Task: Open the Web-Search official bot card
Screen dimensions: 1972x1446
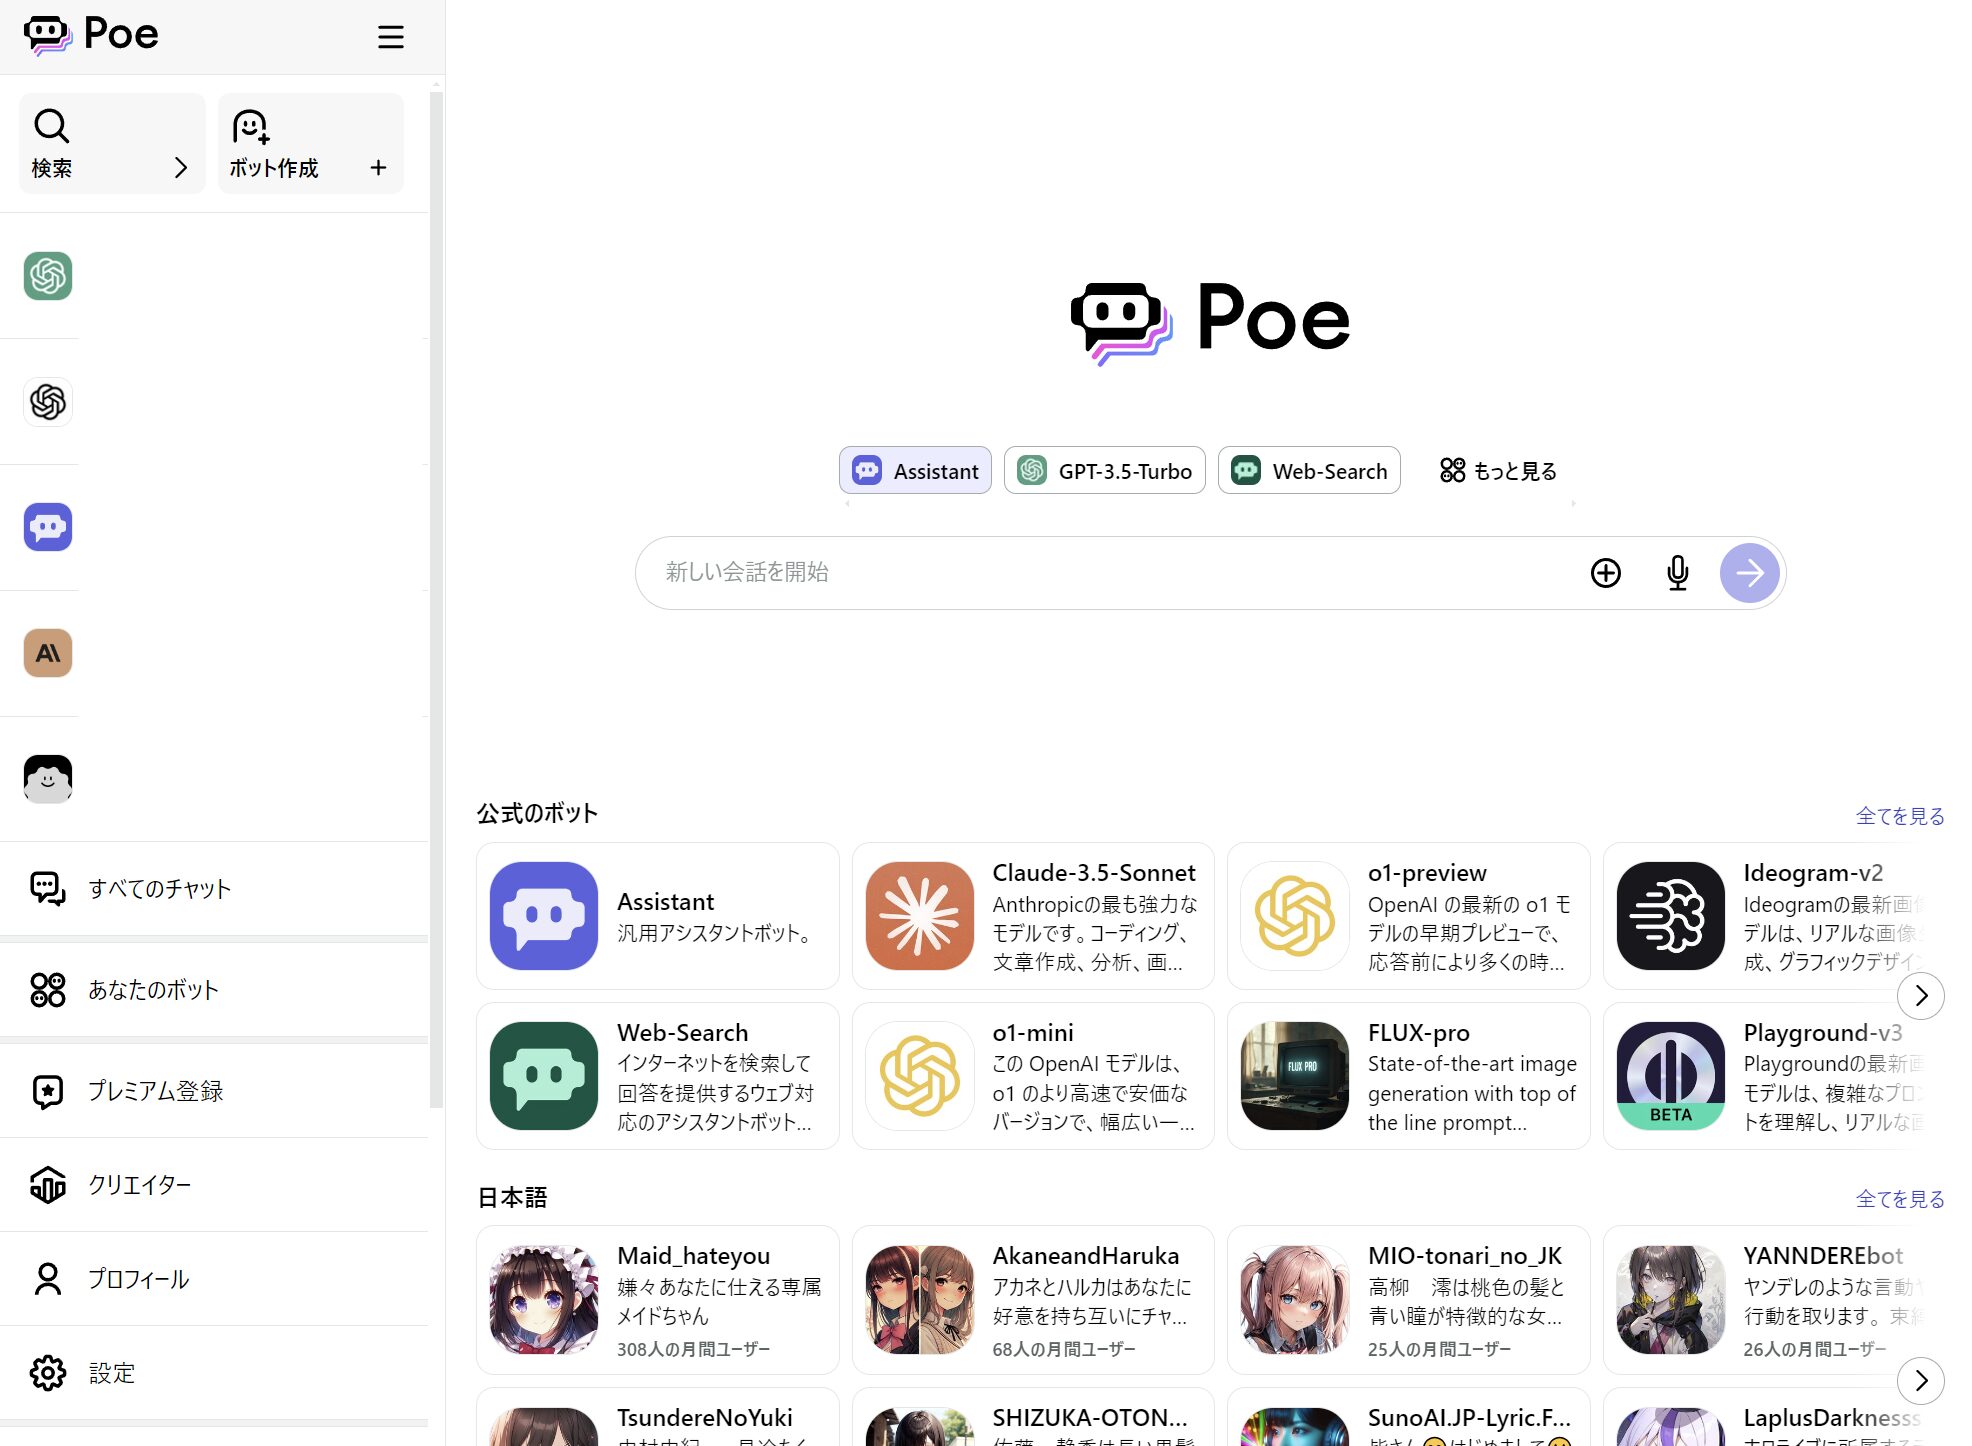Action: point(658,1076)
